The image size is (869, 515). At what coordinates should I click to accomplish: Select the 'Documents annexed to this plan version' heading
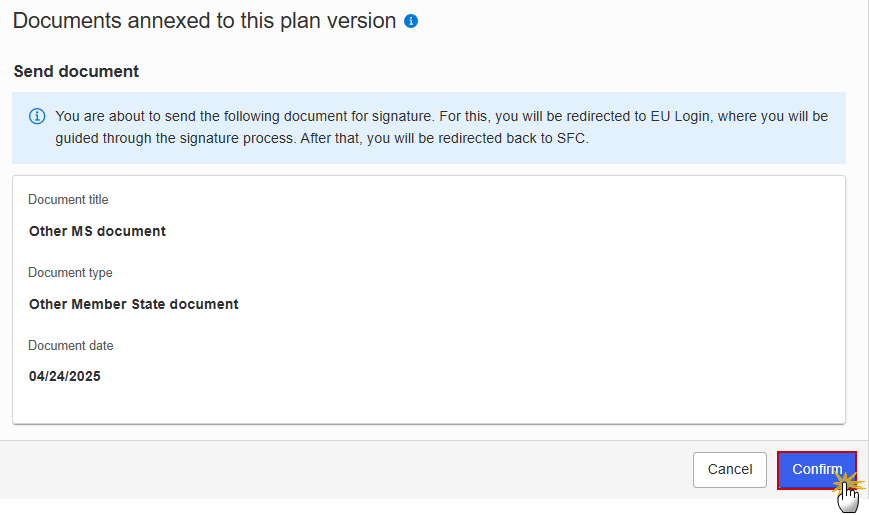click(205, 21)
